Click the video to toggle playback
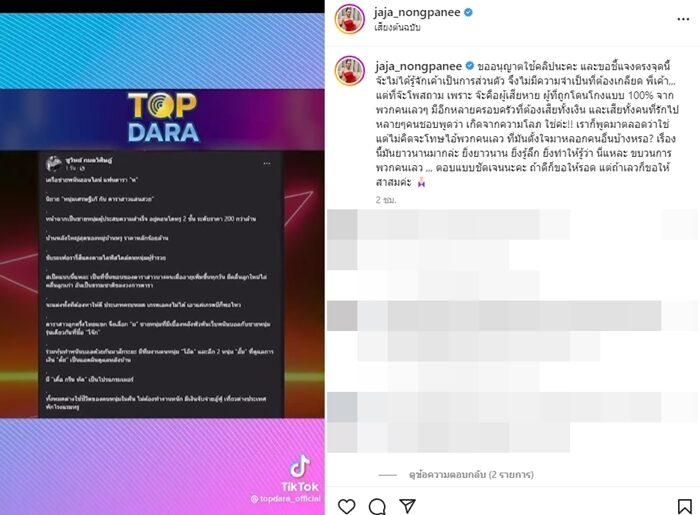Viewport: 700px width, 515px height. [x=162, y=264]
